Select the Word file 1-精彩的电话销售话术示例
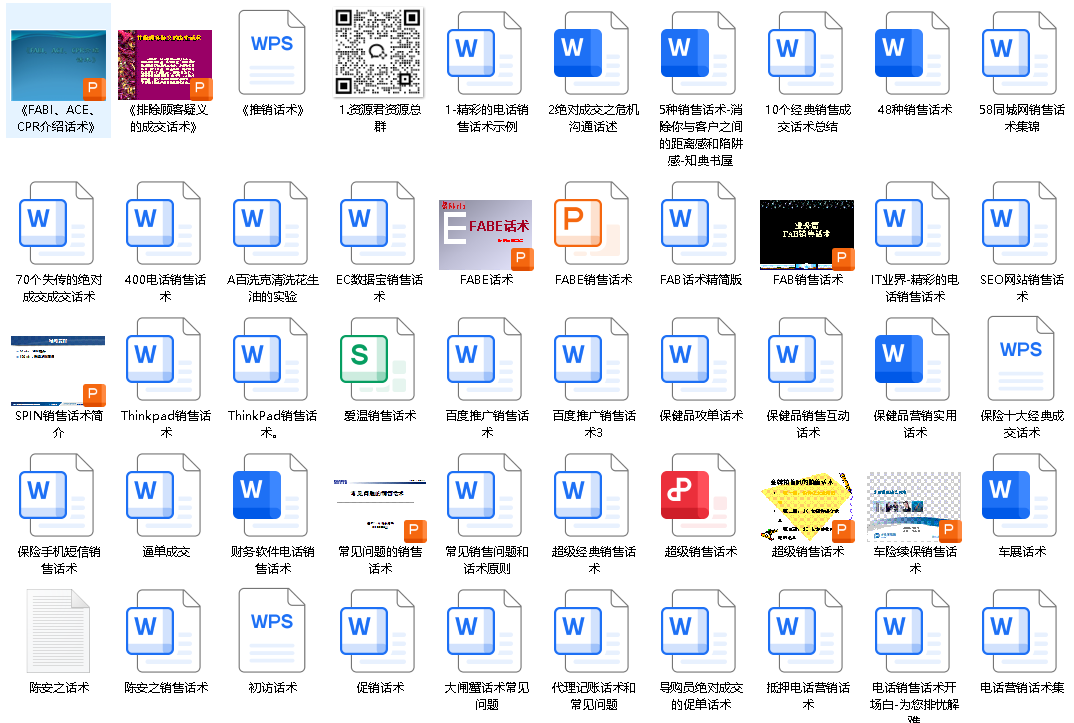The height and width of the screenshot is (723, 1074). click(x=486, y=53)
